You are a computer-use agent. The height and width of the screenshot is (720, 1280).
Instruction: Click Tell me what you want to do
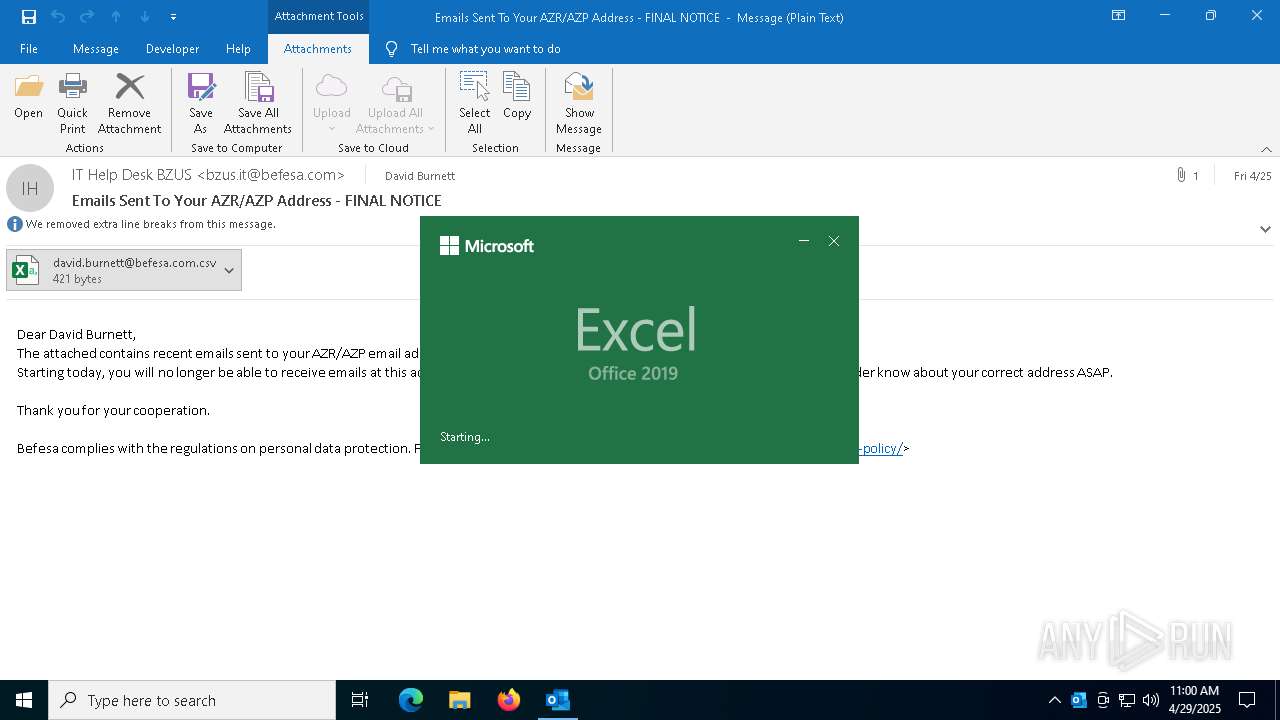pyautogui.click(x=485, y=49)
